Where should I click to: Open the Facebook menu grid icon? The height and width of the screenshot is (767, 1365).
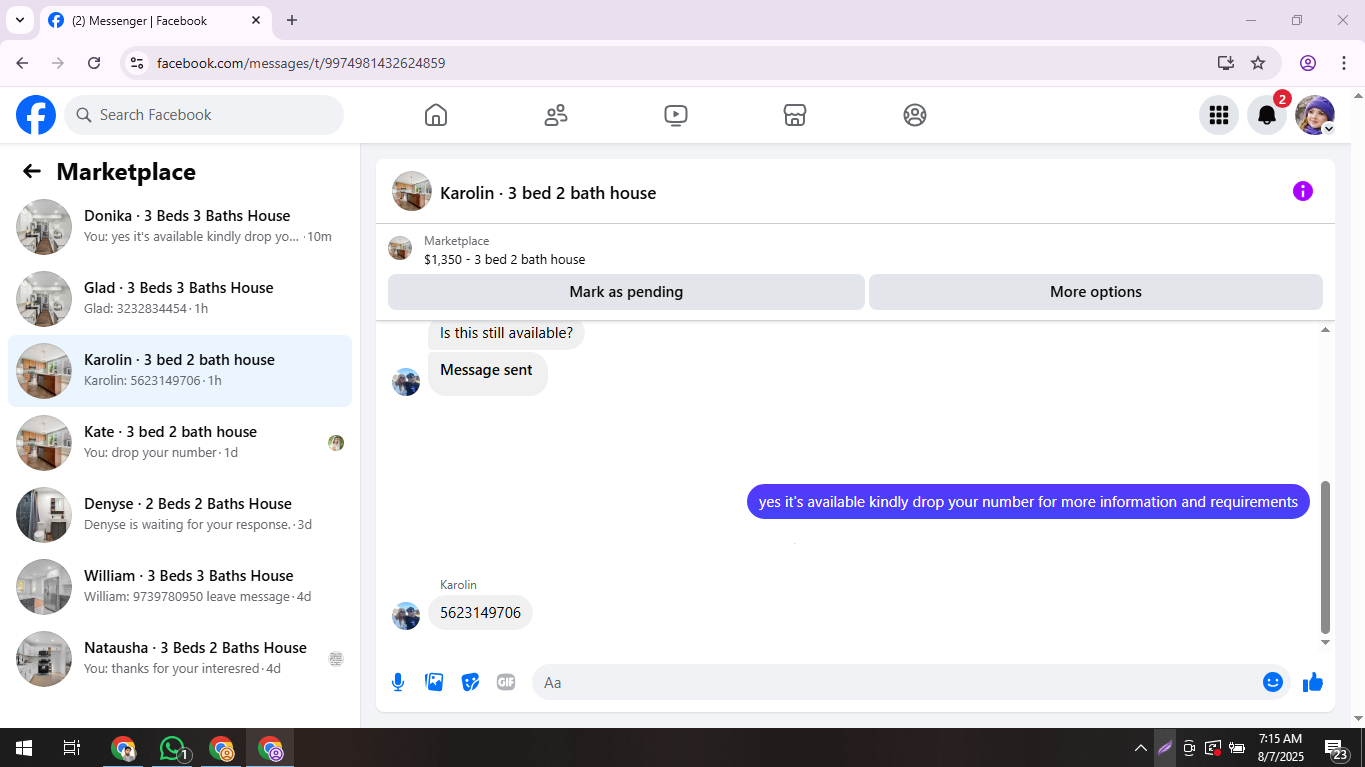(1218, 115)
